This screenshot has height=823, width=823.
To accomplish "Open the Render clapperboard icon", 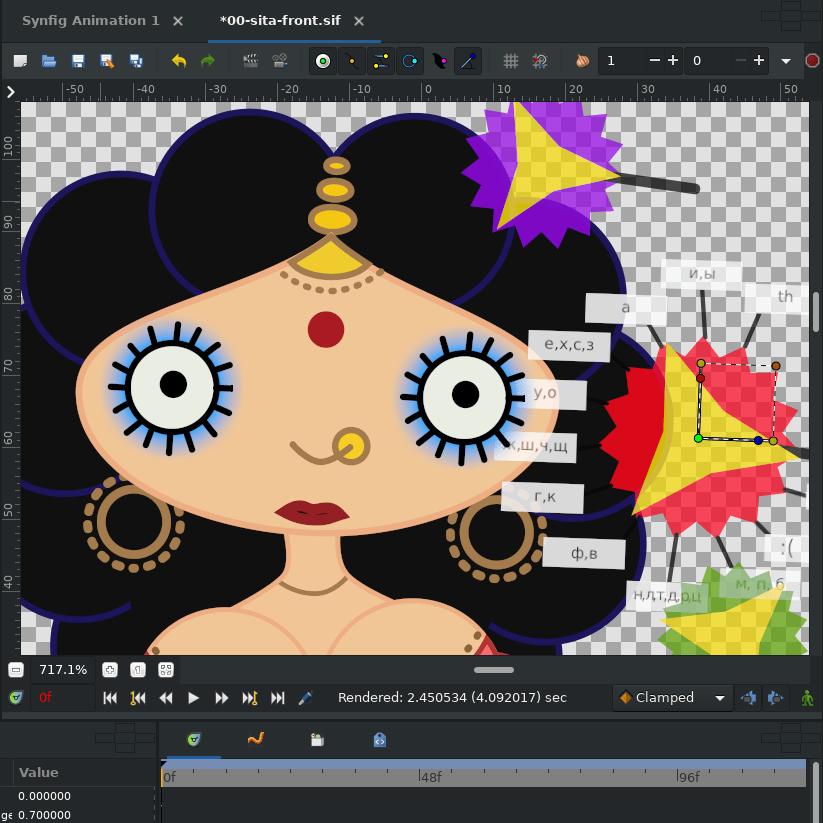I will pos(251,61).
